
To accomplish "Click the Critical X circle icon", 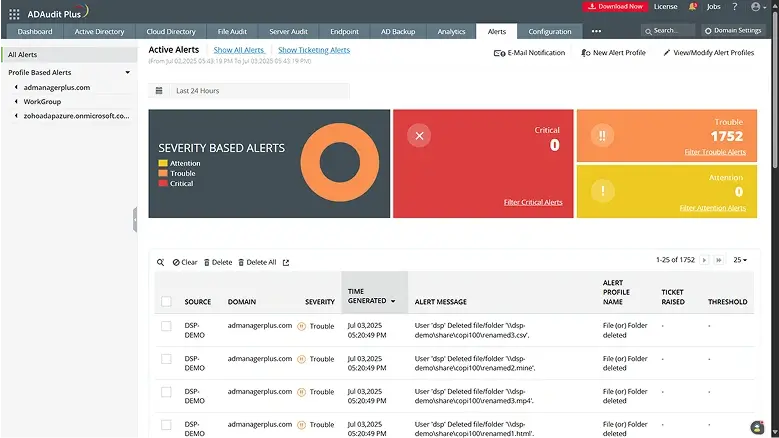I will point(419,136).
